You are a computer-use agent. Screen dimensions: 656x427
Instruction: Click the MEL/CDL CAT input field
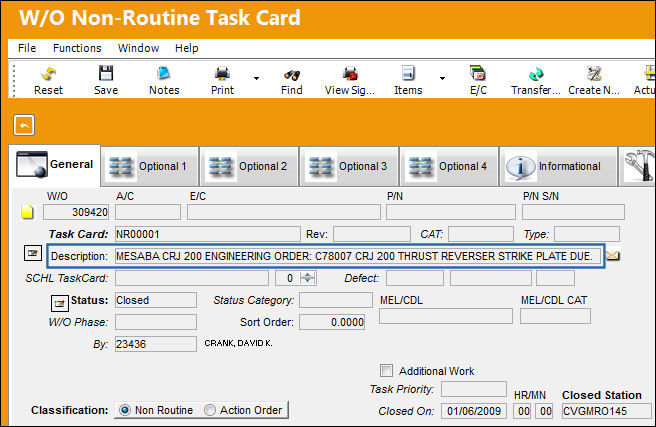555,316
